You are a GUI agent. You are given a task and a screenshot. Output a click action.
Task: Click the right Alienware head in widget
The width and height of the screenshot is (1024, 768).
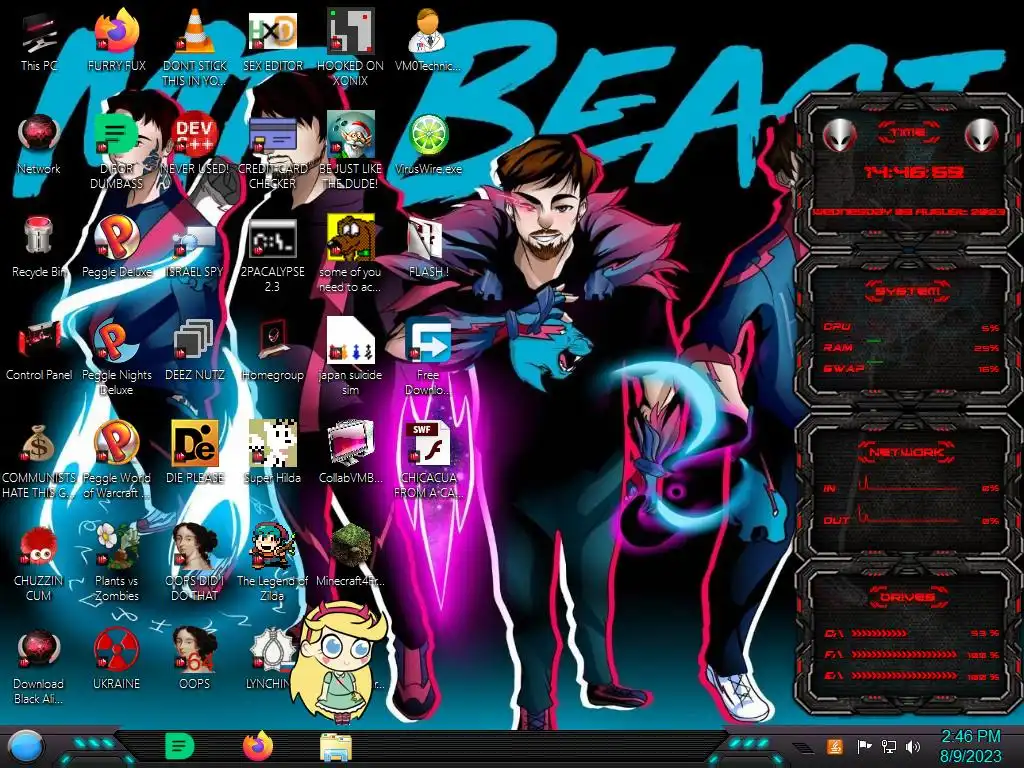[982, 136]
